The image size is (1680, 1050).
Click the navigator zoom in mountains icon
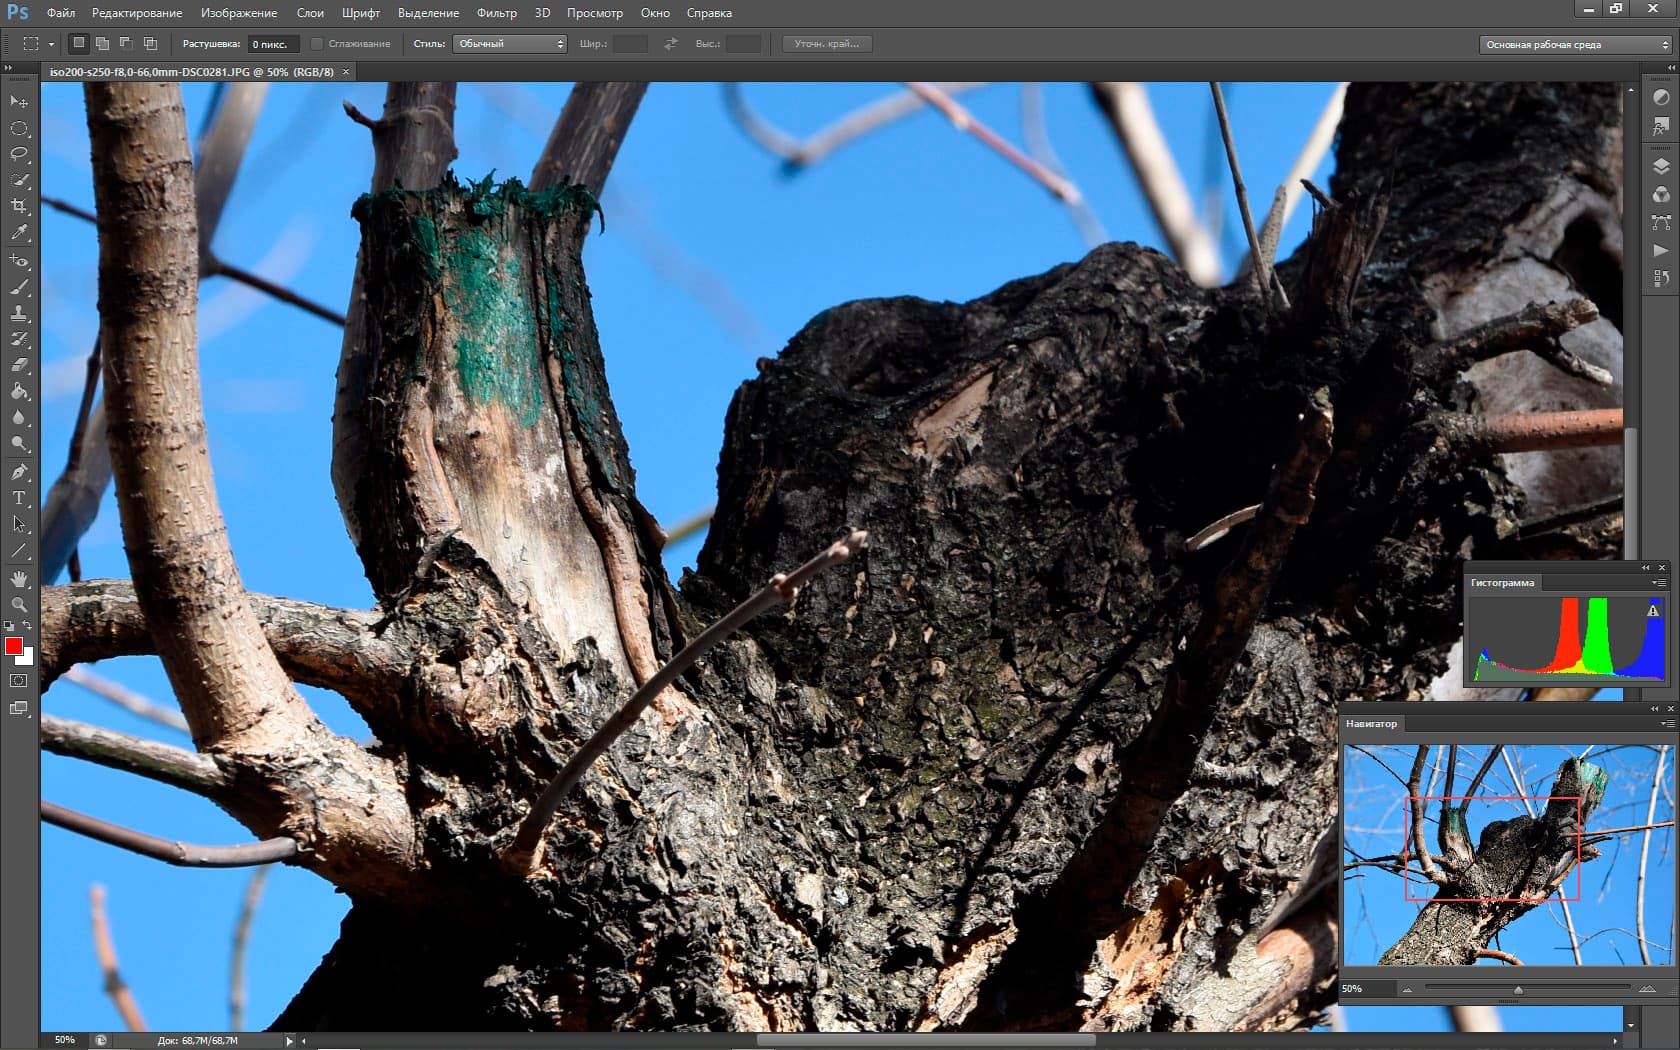click(1647, 989)
